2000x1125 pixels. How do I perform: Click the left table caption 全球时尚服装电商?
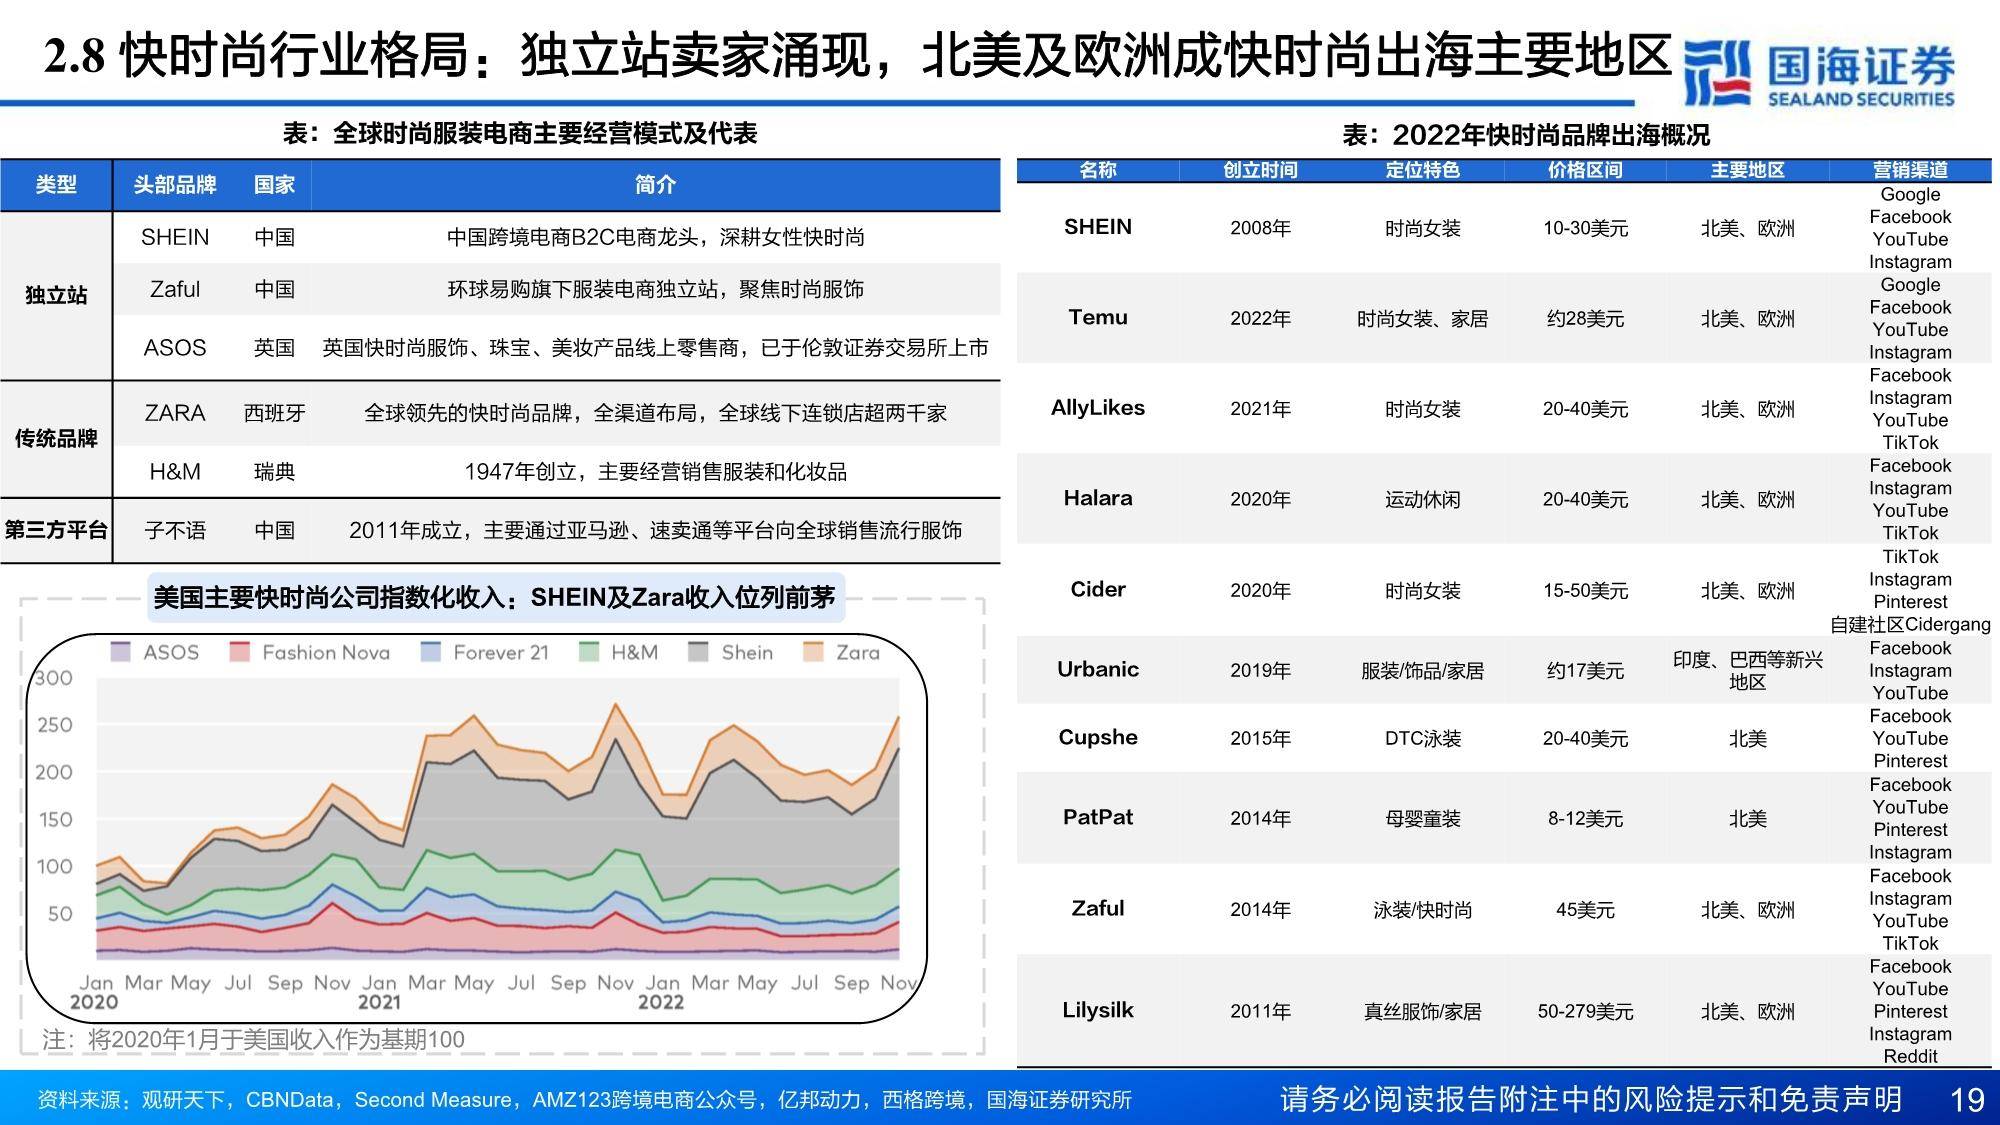pos(520,133)
